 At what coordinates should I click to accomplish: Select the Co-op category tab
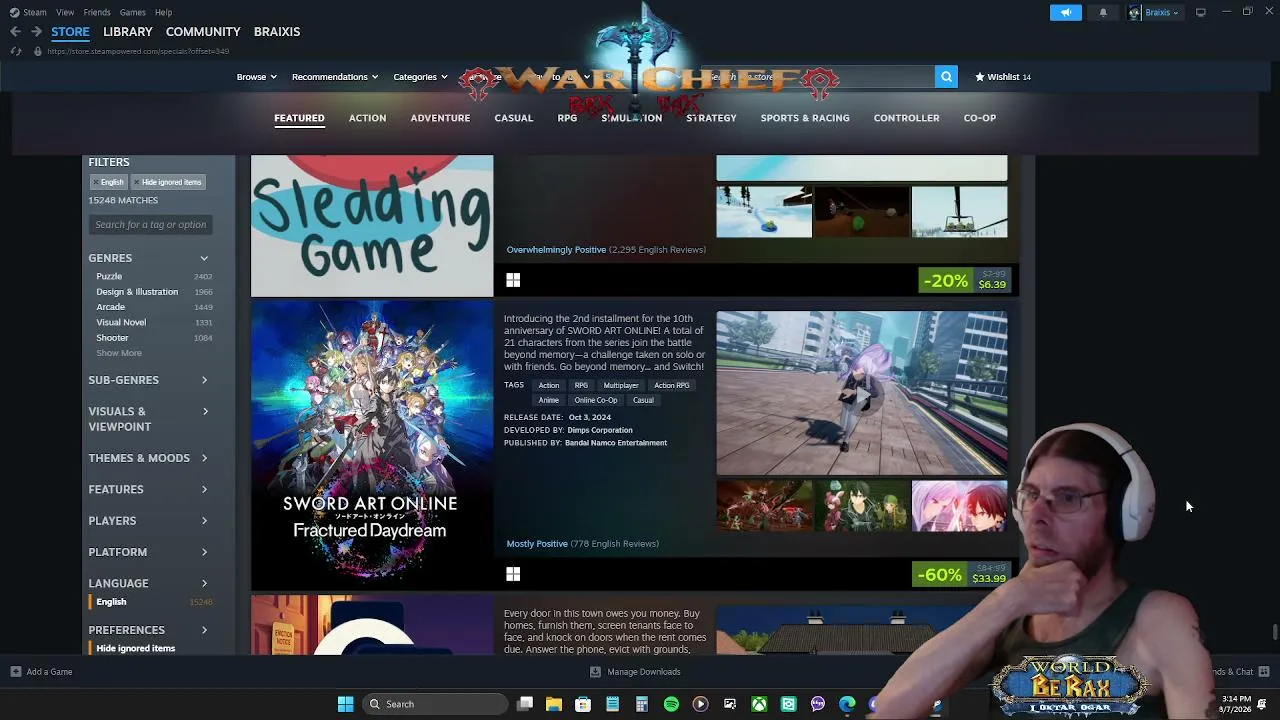980,118
